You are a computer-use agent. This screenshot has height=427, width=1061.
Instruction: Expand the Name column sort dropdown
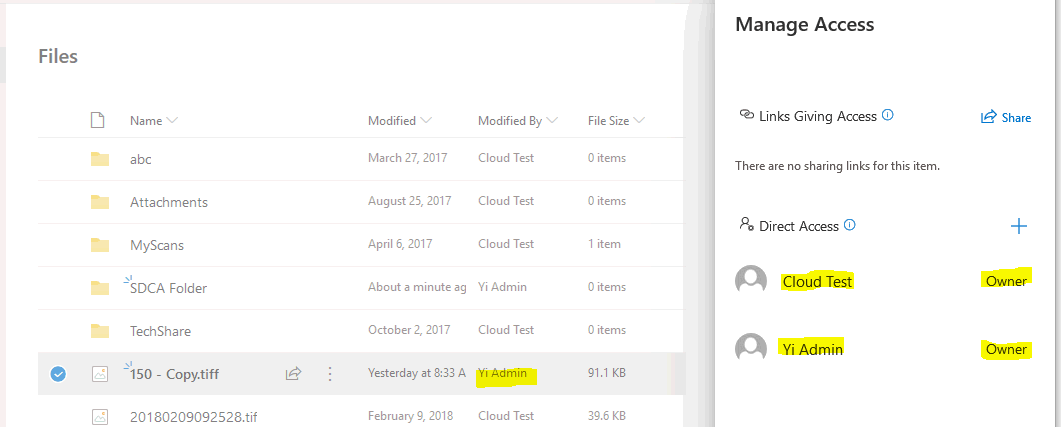172,121
